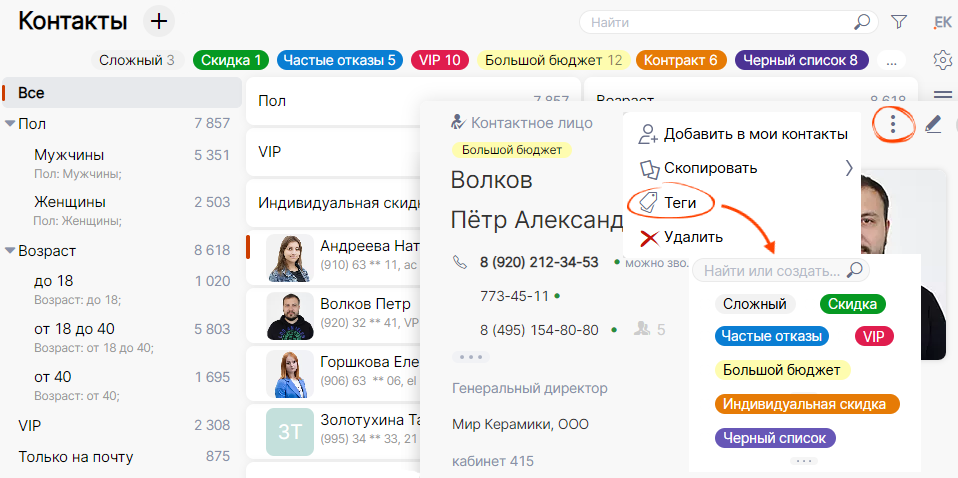Screen dimensions: 958x478
Task: Expand the Скопировать submenu arrow
Action: (x=849, y=168)
